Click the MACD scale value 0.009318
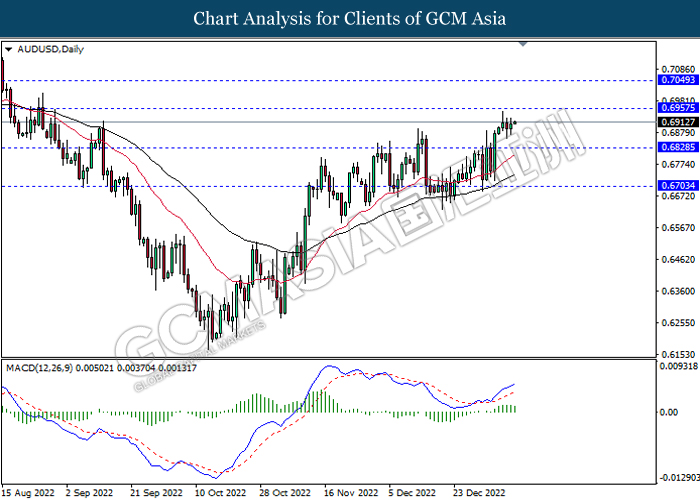 [679, 367]
